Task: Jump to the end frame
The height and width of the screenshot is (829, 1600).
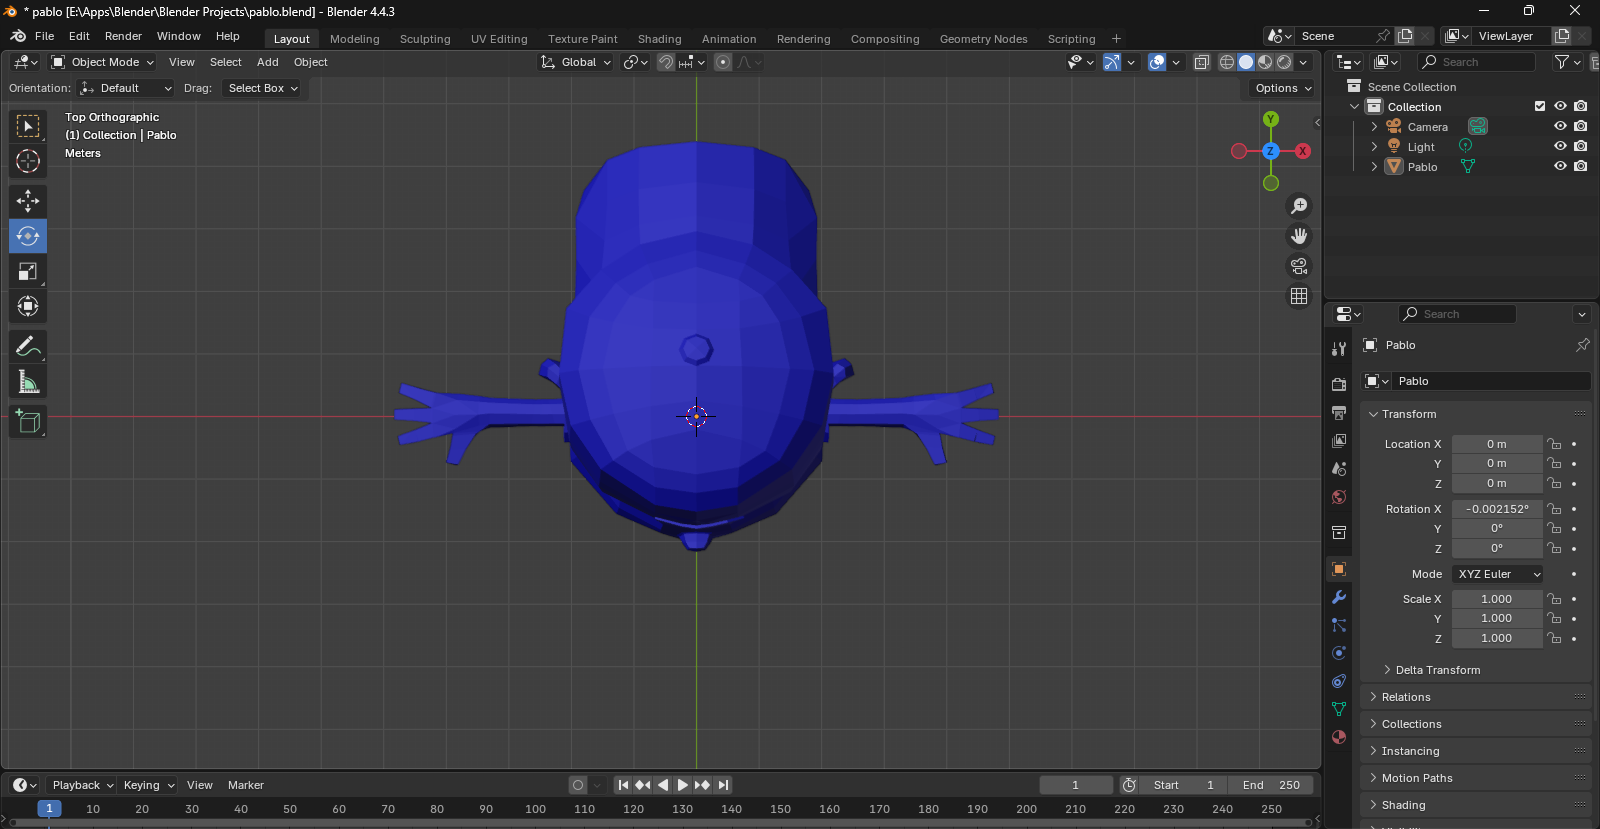Action: tap(723, 785)
